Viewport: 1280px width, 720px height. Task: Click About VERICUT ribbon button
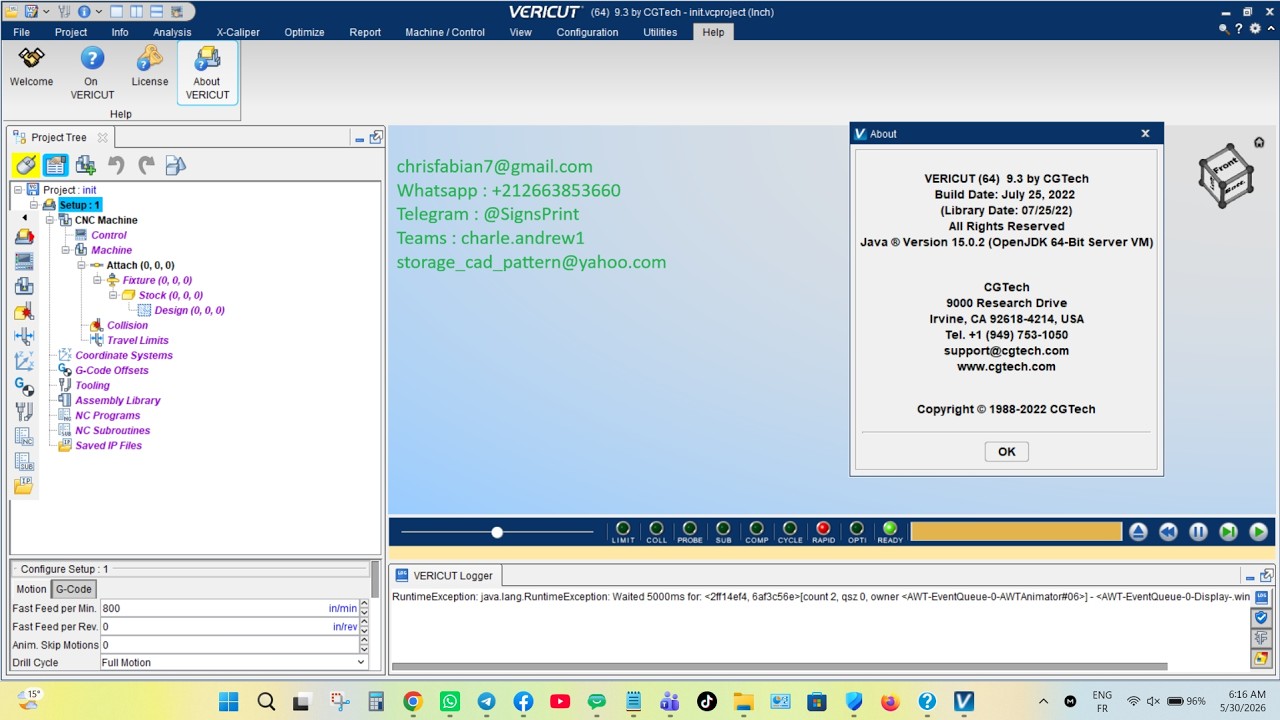tap(207, 74)
